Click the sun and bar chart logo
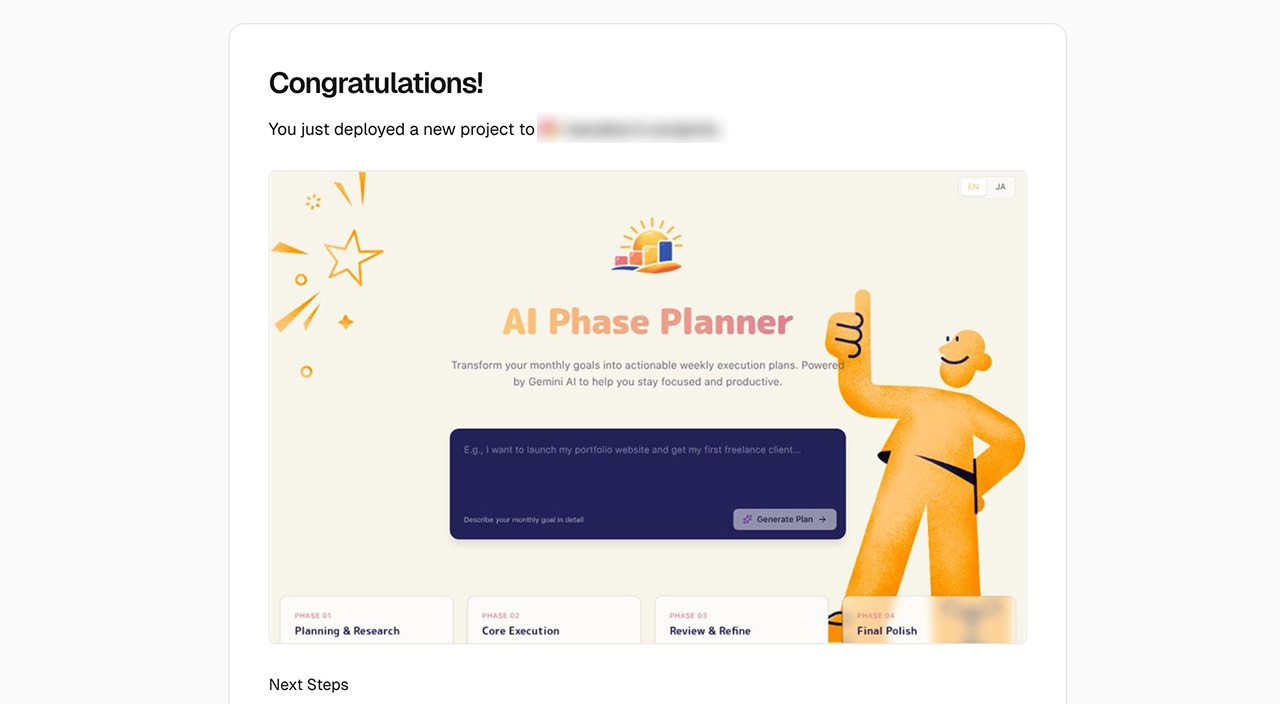This screenshot has height=704, width=1280. pyautogui.click(x=648, y=246)
